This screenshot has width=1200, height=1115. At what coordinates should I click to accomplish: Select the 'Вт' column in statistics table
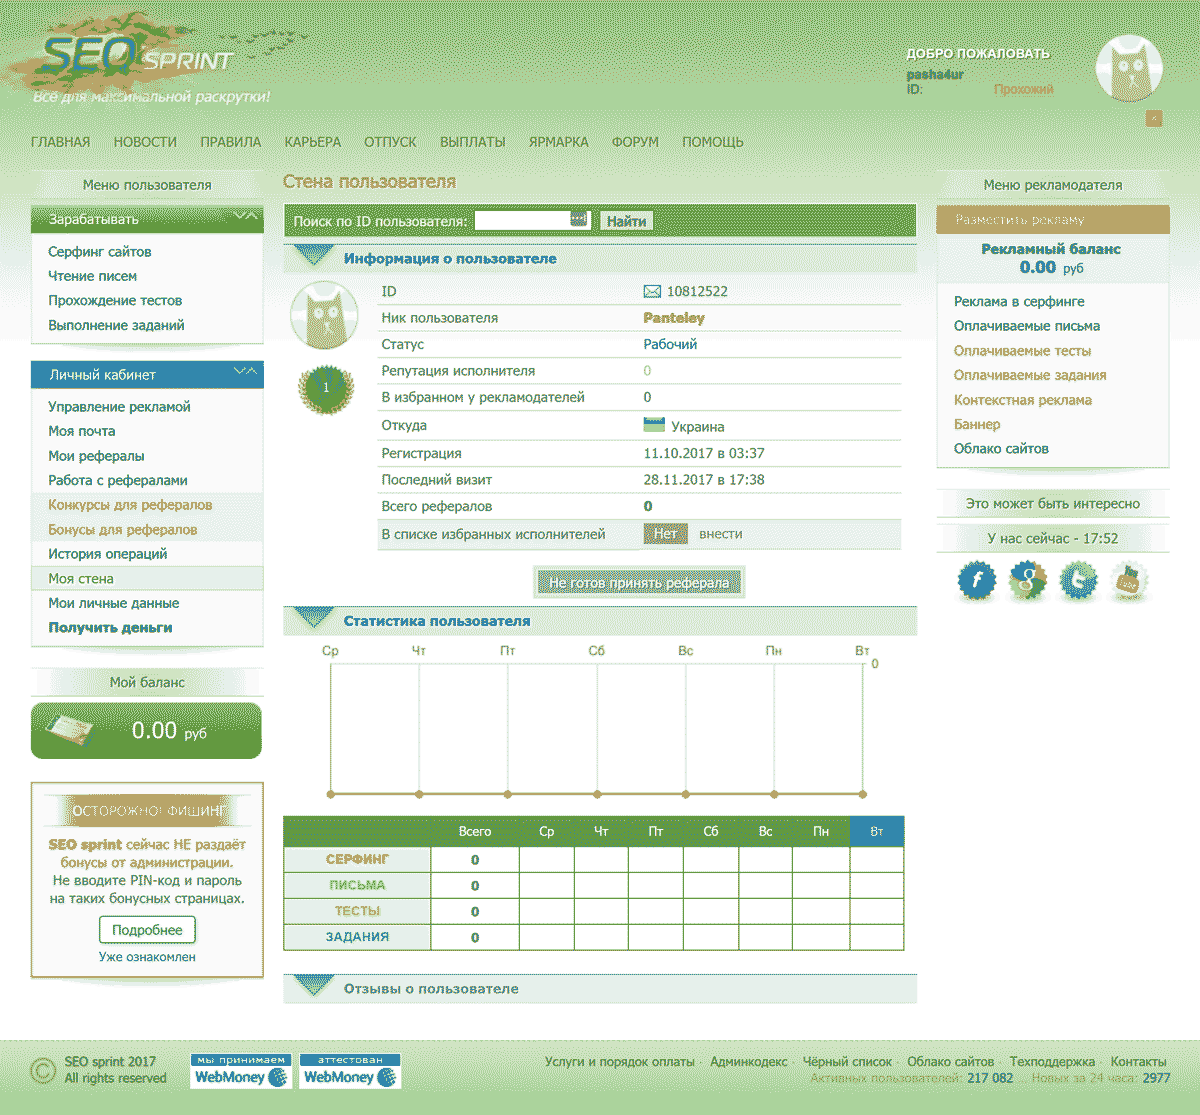(876, 831)
